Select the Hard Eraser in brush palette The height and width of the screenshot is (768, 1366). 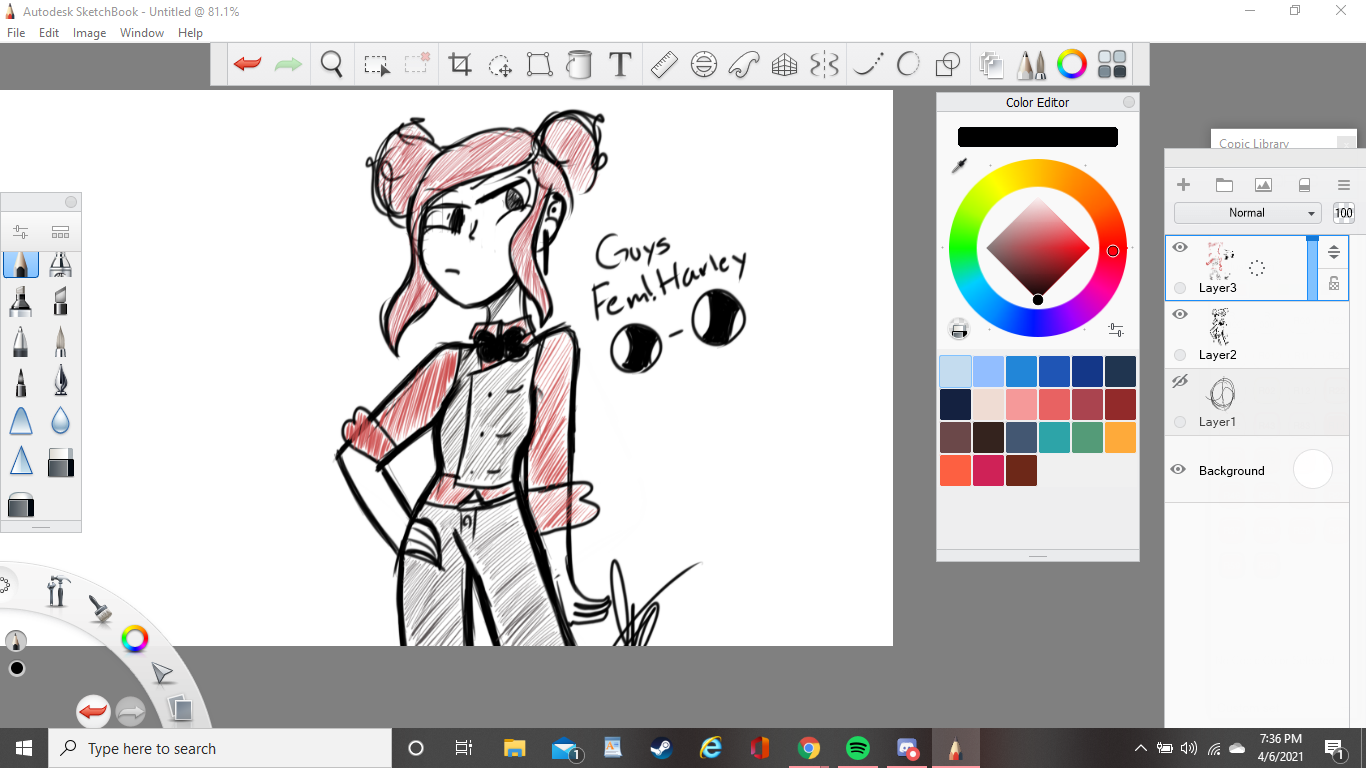(61, 462)
